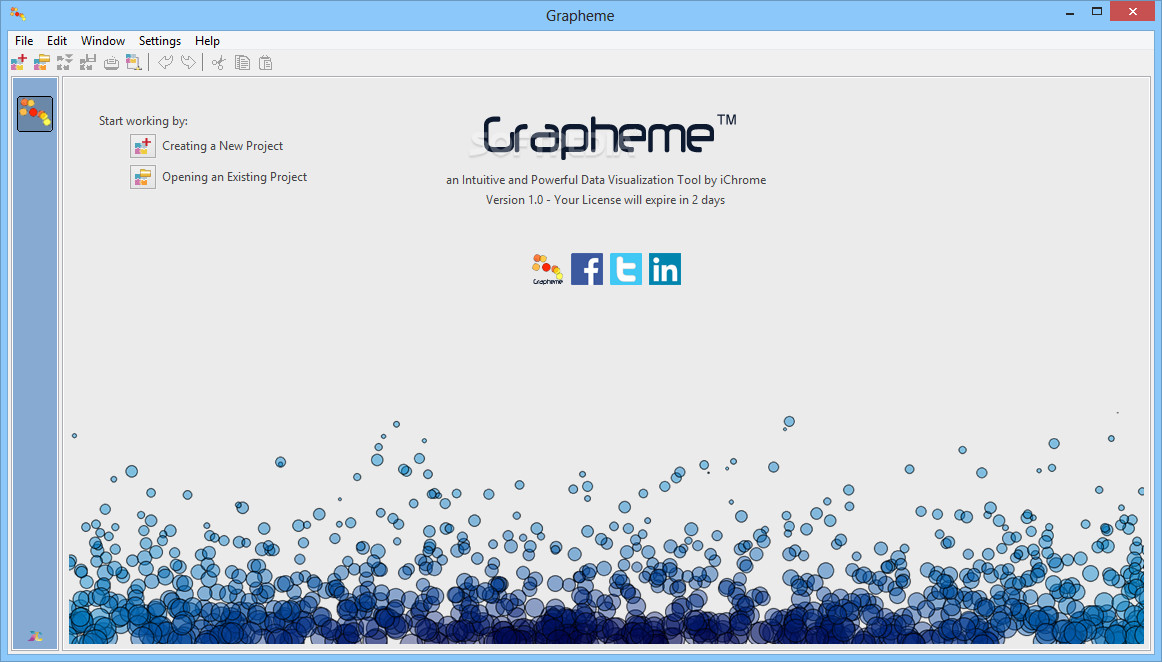Click the export project toolbar icon
The width and height of the screenshot is (1162, 662).
(134, 63)
